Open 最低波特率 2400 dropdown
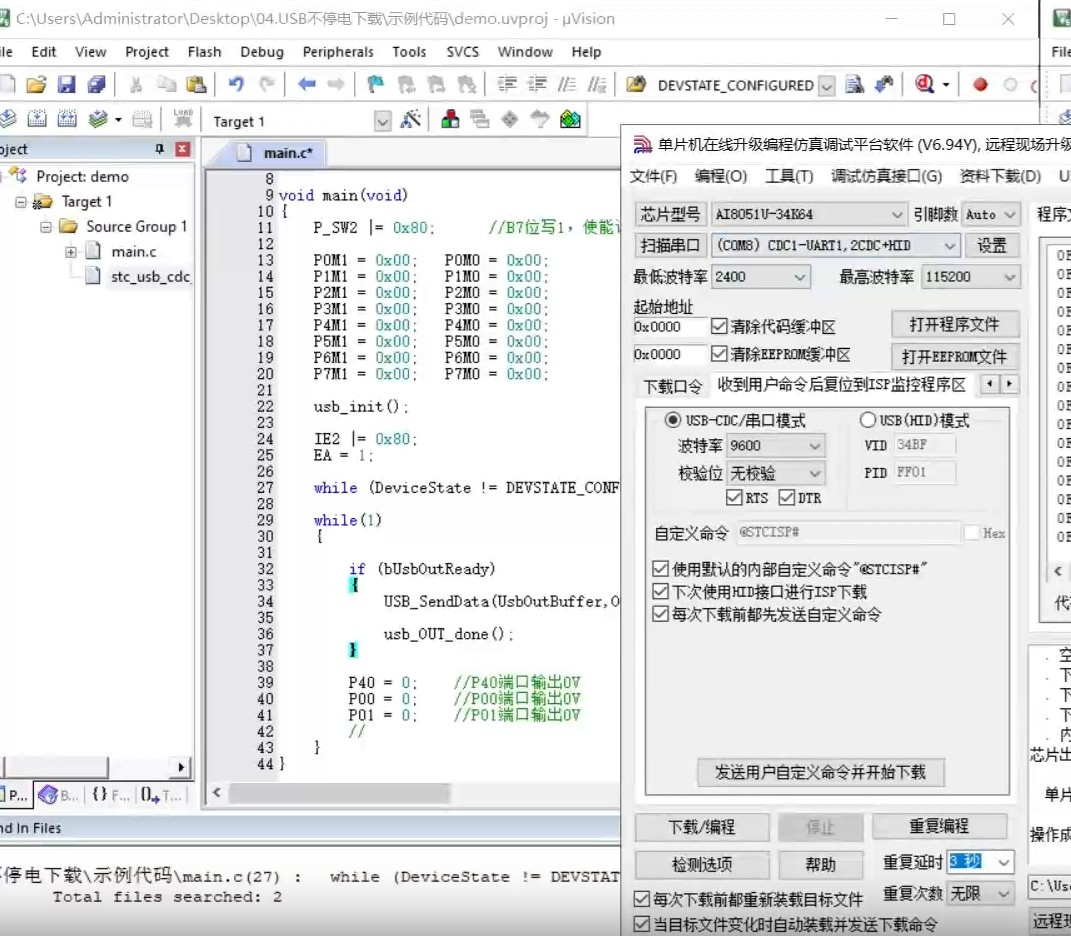This screenshot has width=1071, height=936. point(761,277)
